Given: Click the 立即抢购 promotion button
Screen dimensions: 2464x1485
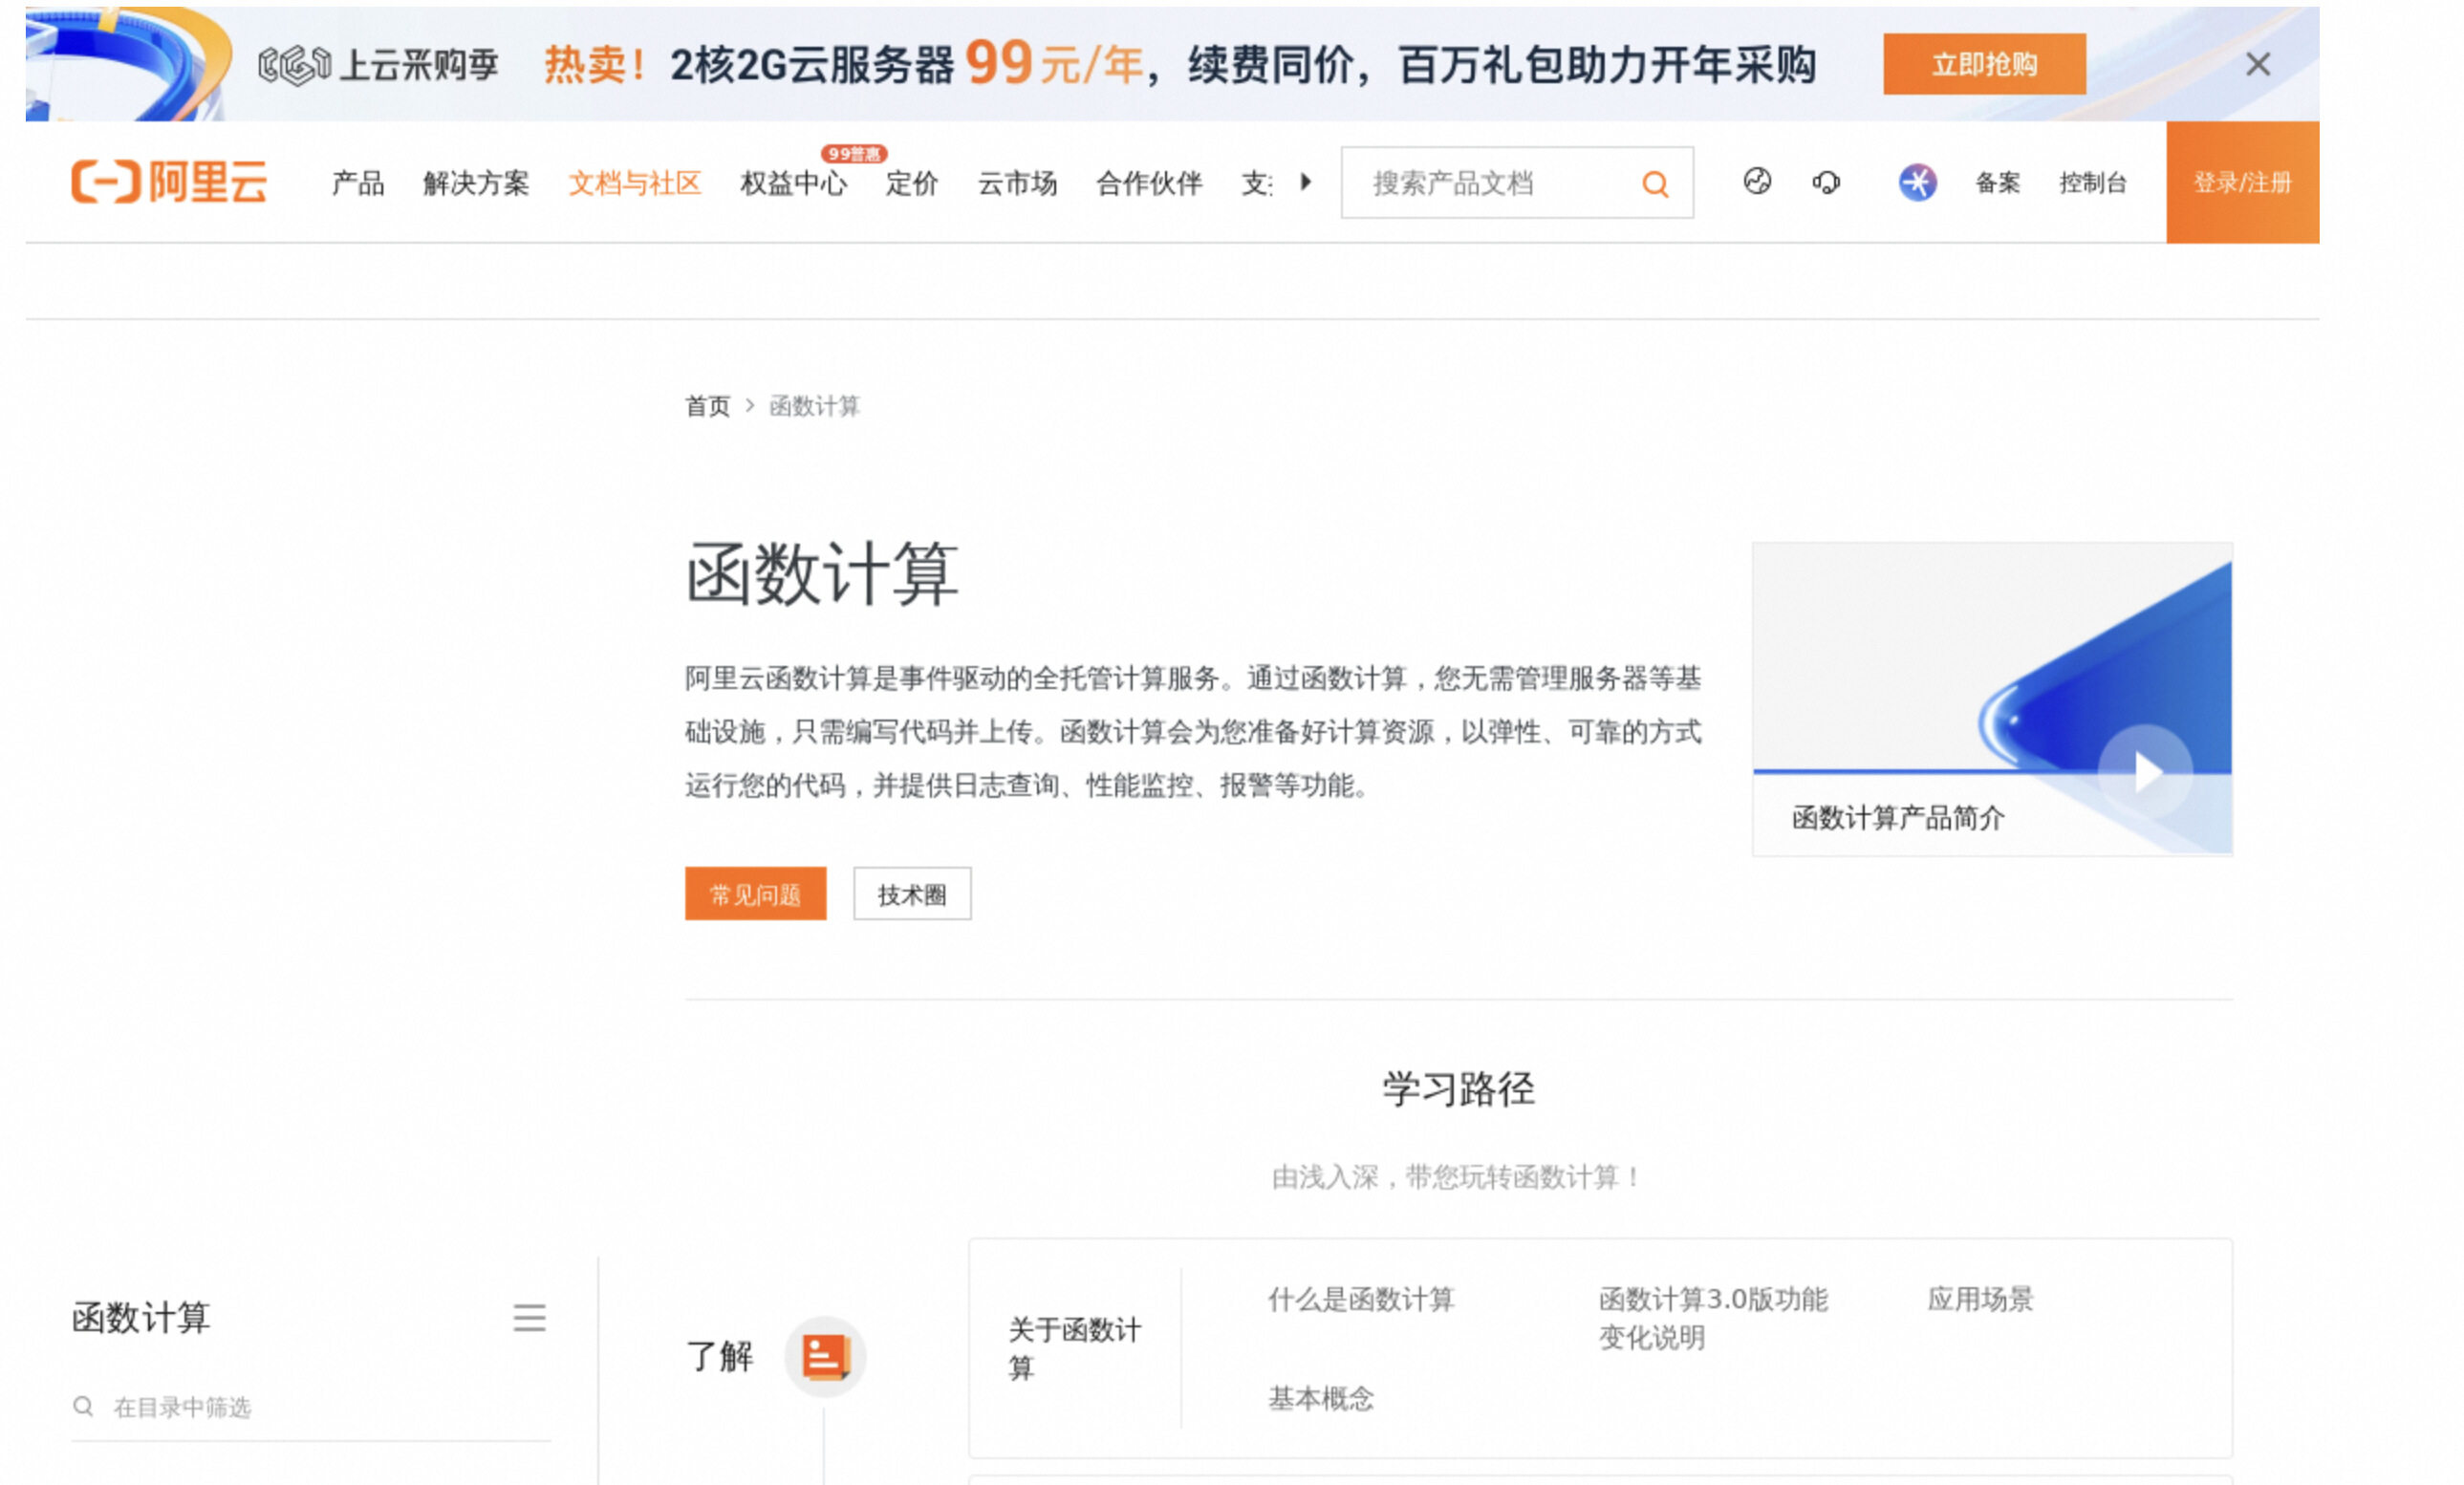Looking at the screenshot, I should [x=1984, y=64].
